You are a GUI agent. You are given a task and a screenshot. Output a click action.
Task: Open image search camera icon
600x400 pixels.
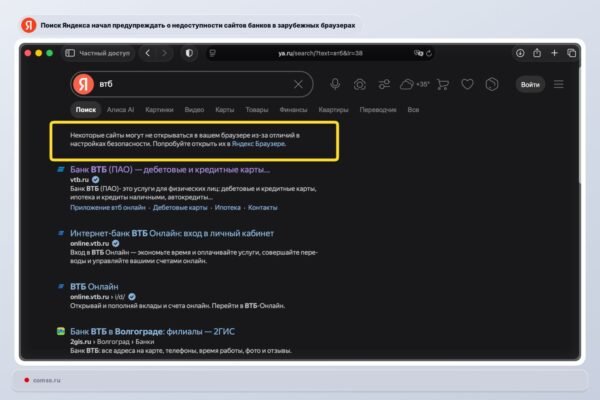pos(360,84)
